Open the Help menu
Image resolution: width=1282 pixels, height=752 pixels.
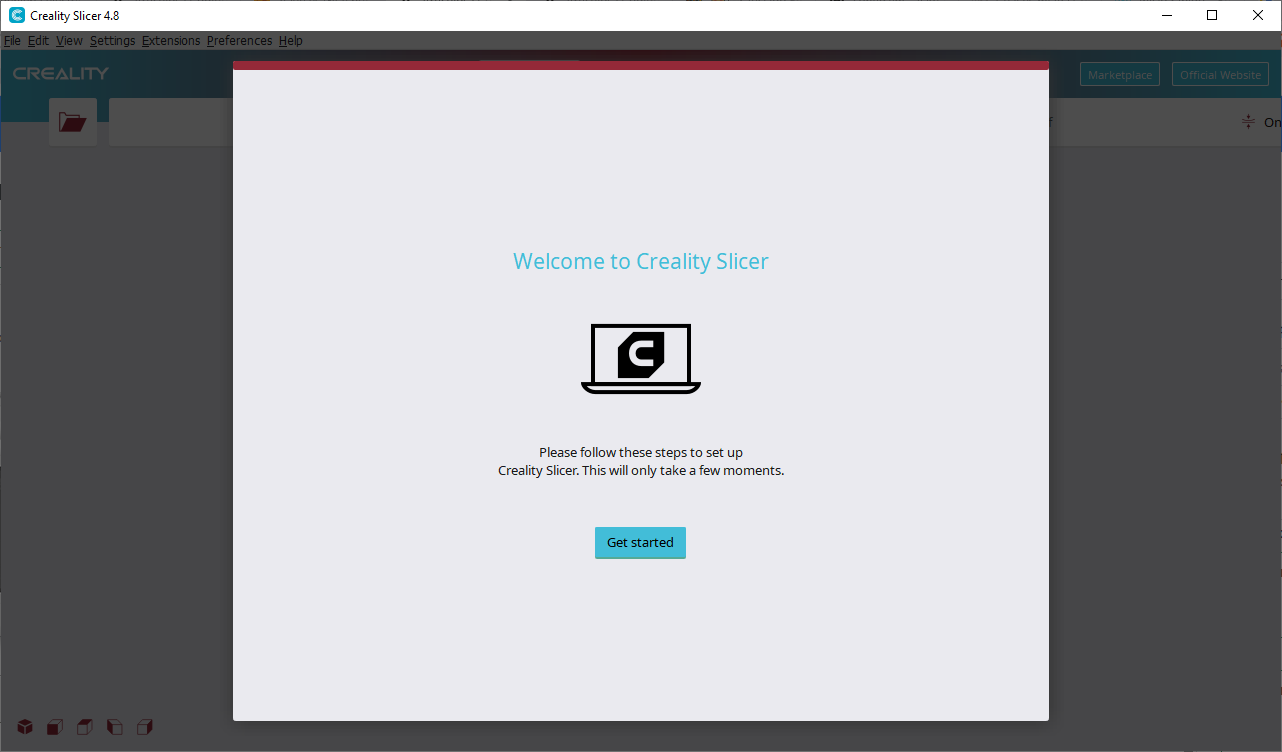tap(290, 41)
